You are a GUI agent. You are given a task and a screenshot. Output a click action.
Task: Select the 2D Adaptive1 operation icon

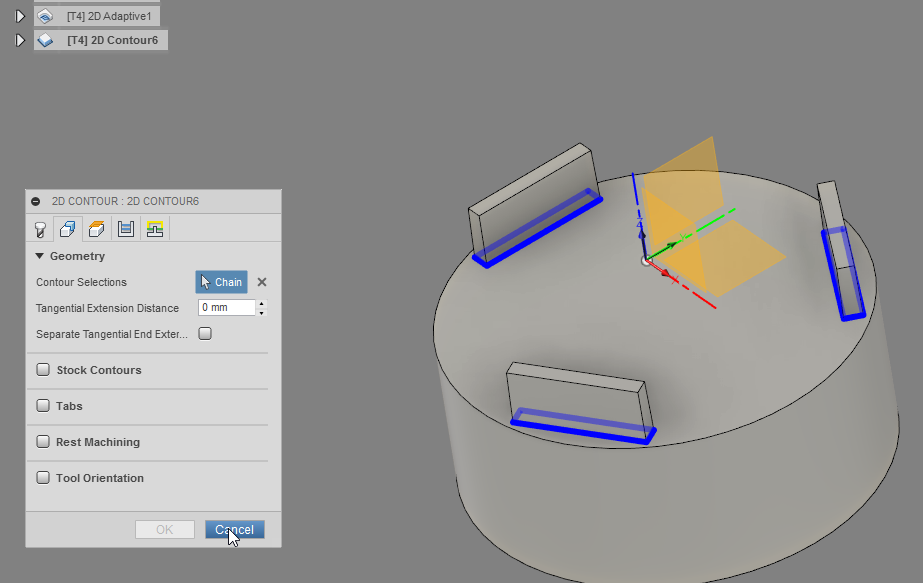[x=45, y=16]
